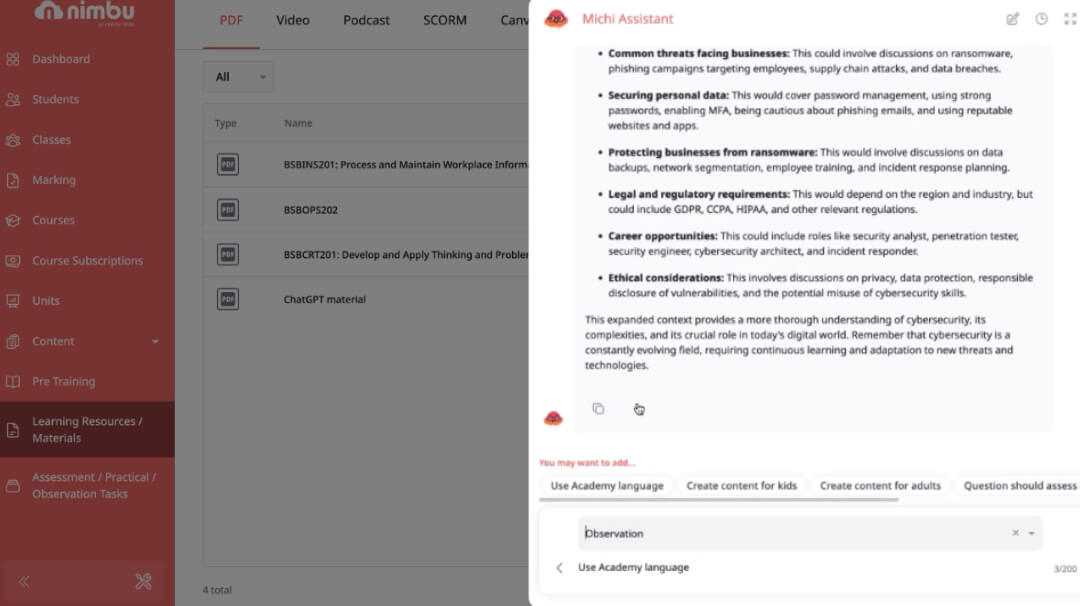
Task: Open the settings wrench at sidebar bottom
Action: coord(143,581)
